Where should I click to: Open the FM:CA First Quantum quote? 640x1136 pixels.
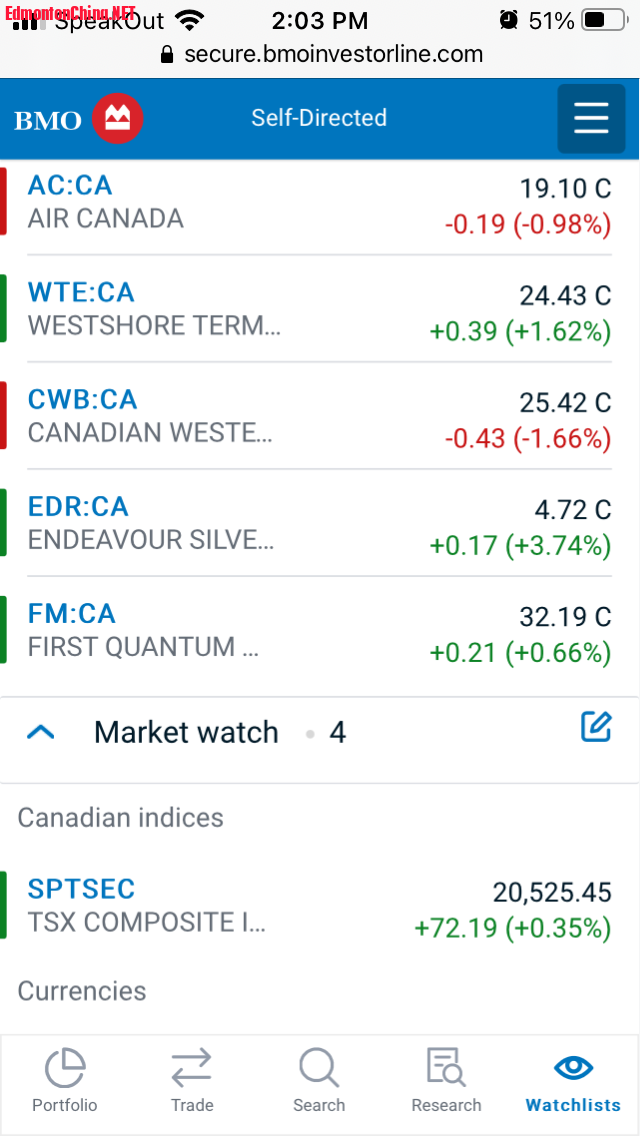(72, 614)
